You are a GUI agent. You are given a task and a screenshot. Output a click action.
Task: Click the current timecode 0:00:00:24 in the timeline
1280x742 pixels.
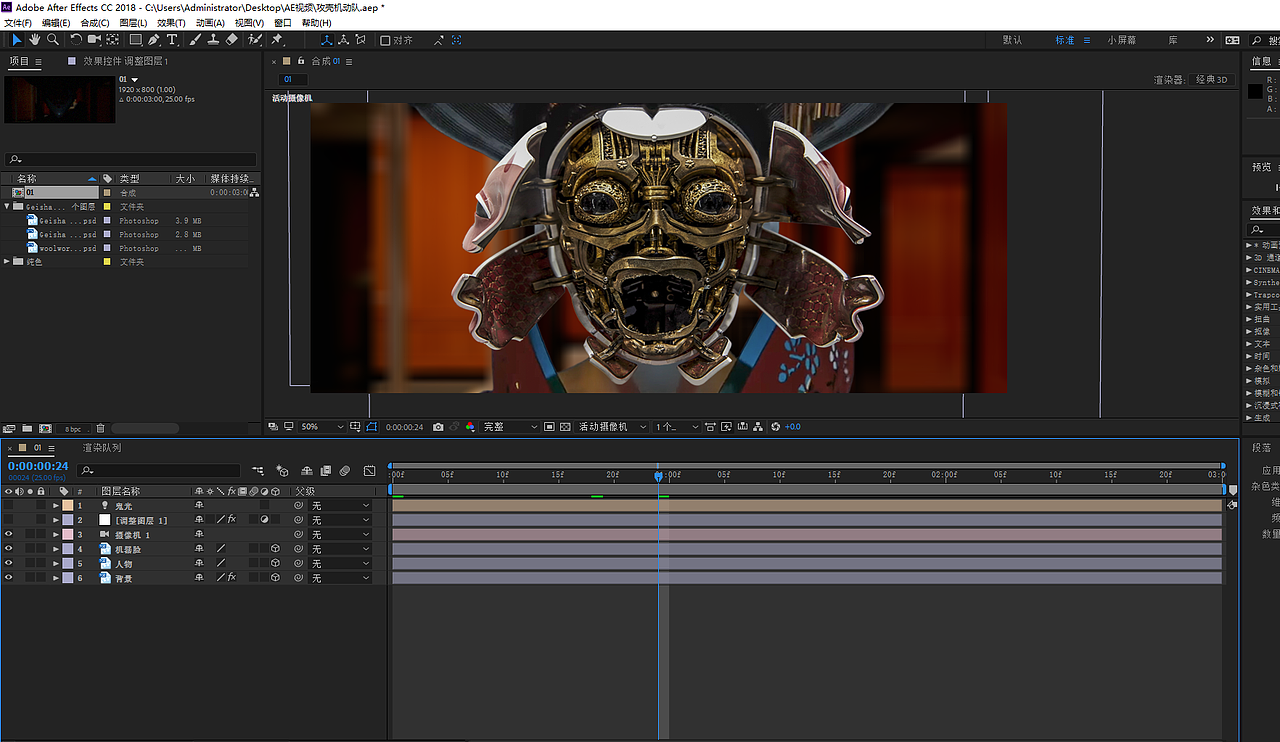pyautogui.click(x=38, y=466)
